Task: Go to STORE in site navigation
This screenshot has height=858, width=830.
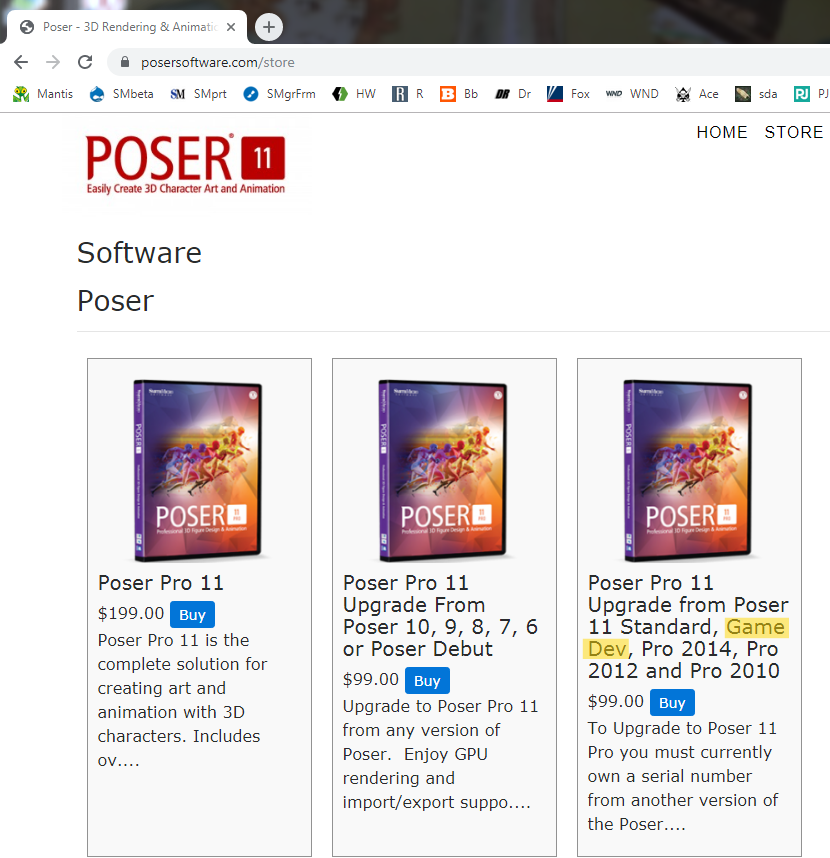Action: (x=793, y=132)
